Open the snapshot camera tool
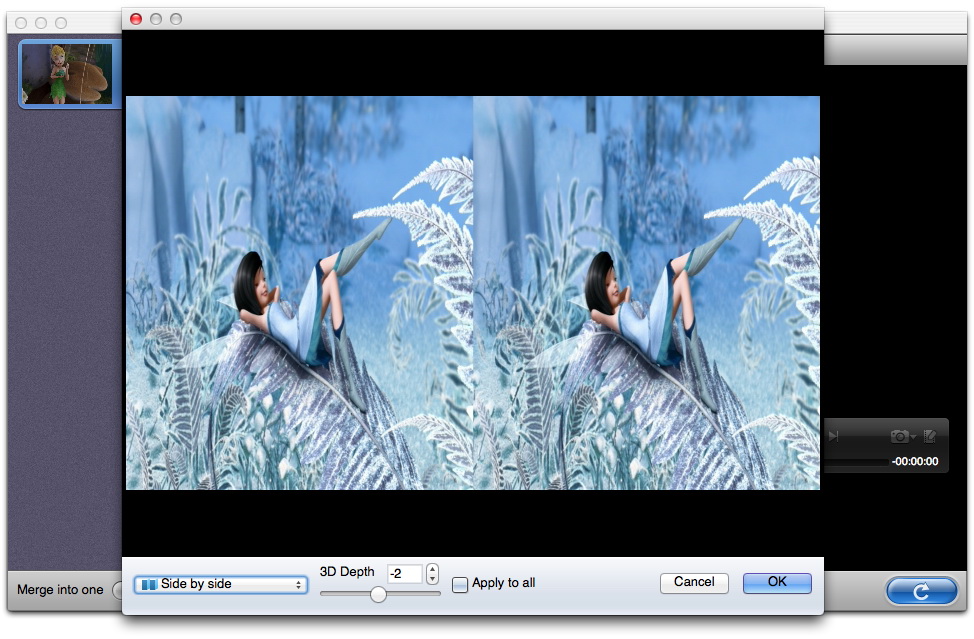This screenshot has width=974, height=639. [x=898, y=437]
